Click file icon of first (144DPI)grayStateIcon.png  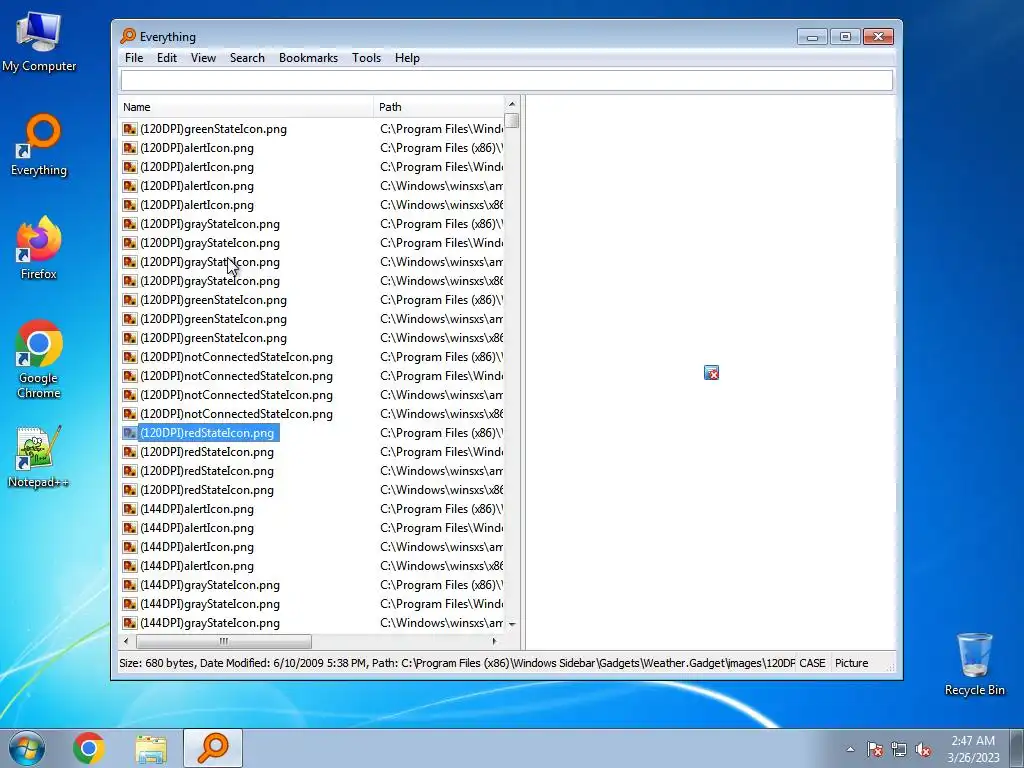coord(130,585)
